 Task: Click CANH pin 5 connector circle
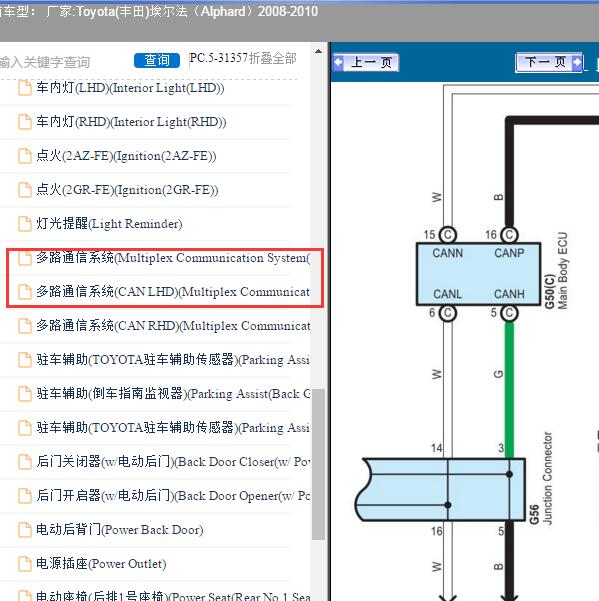(x=509, y=313)
